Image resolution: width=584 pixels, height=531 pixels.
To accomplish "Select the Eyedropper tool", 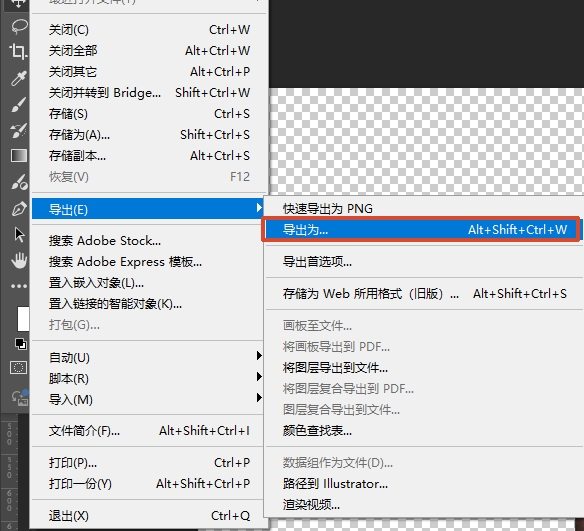I will pos(19,78).
